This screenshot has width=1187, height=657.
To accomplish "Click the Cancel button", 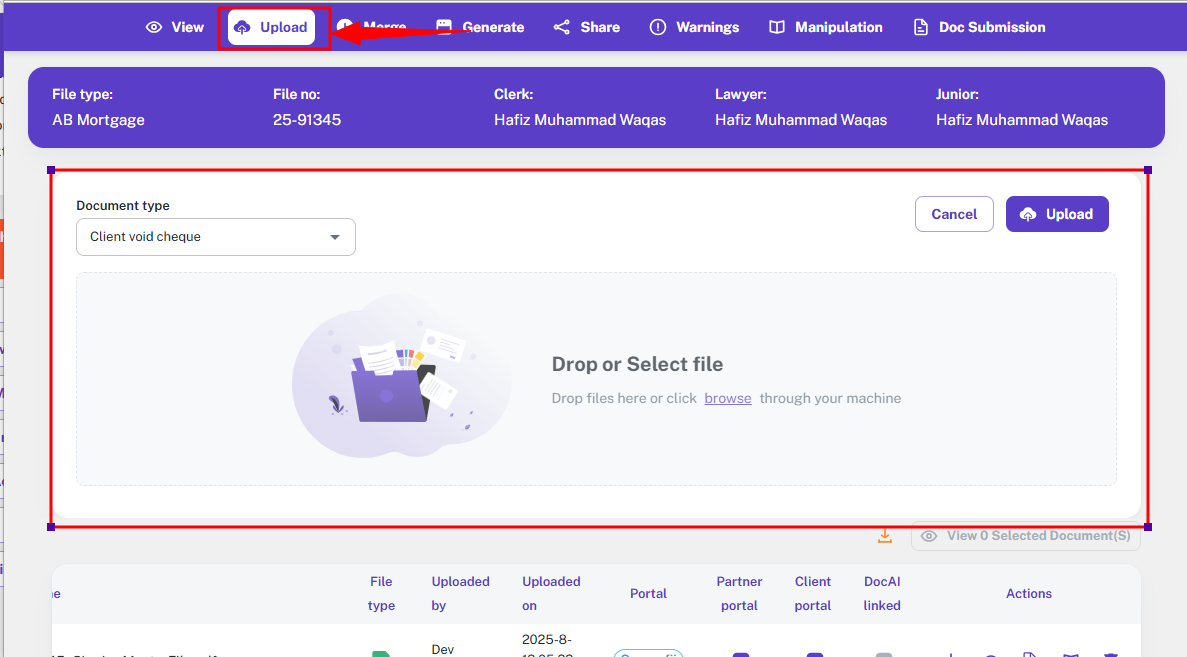I will pyautogui.click(x=953, y=214).
